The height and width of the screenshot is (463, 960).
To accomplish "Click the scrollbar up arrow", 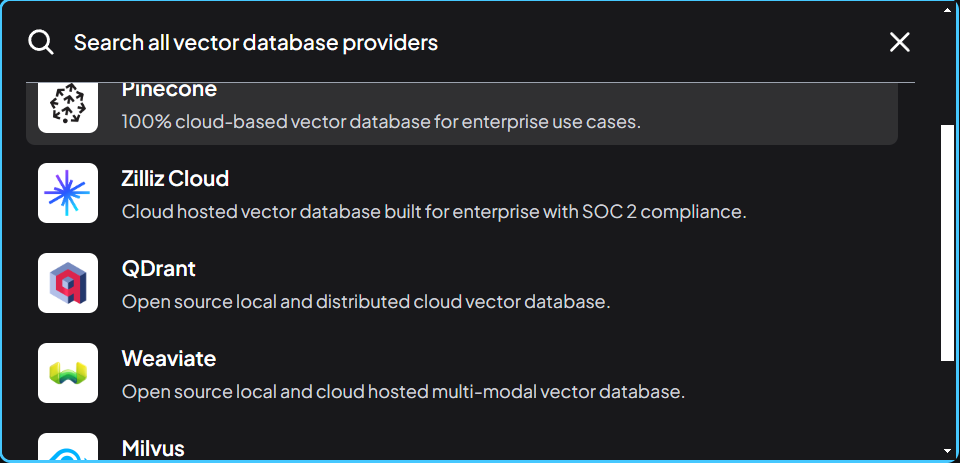I will point(948,9).
